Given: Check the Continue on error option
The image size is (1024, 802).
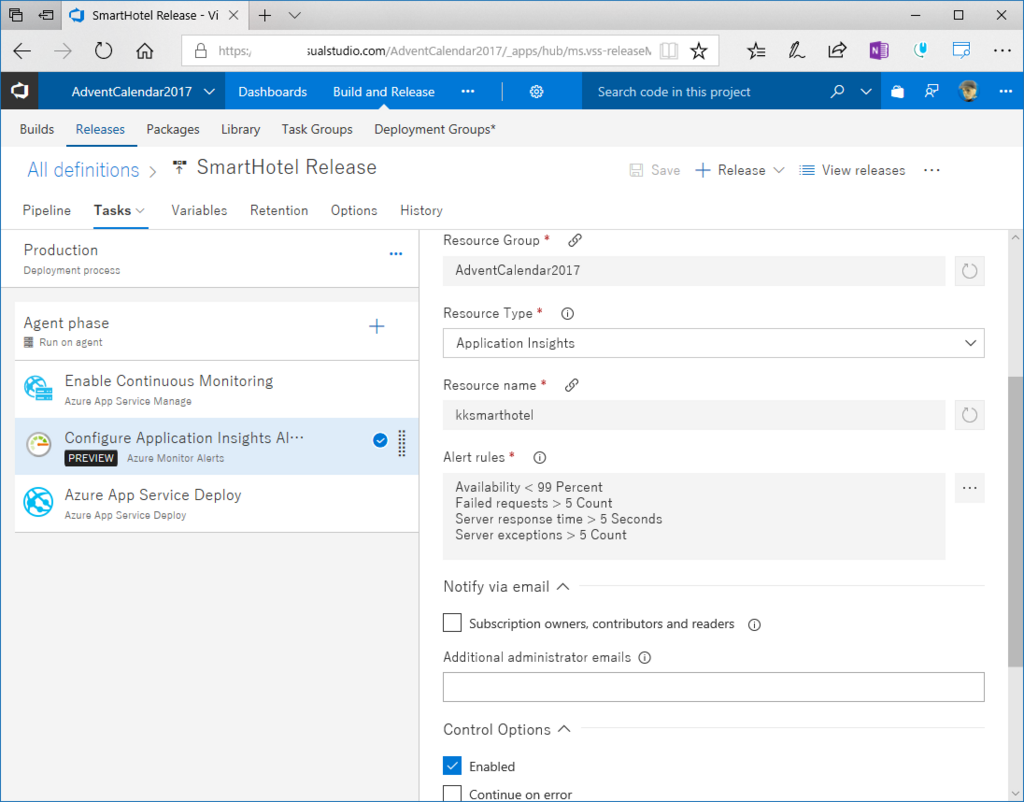Looking at the screenshot, I should click(x=452, y=793).
